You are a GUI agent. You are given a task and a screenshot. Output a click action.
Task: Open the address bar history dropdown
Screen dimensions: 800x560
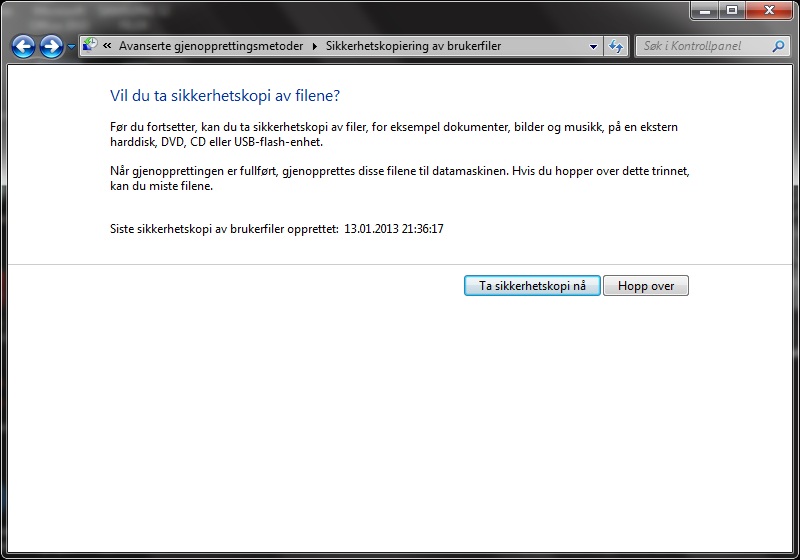pyautogui.click(x=593, y=46)
